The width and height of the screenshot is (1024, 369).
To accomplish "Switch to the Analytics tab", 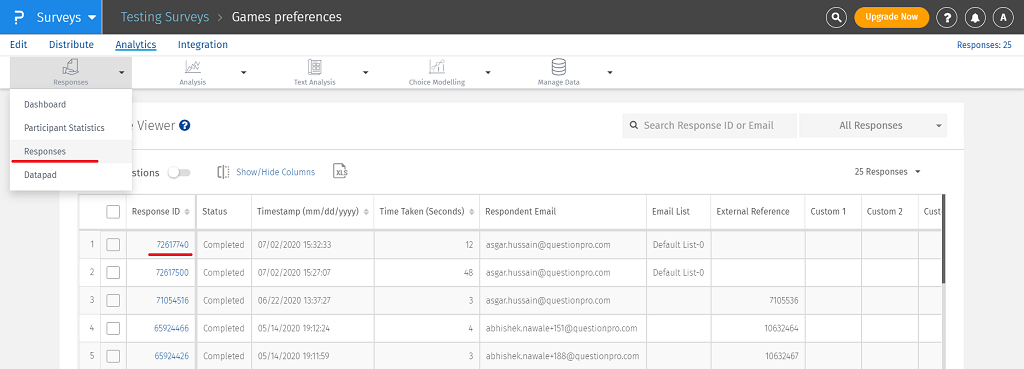I will click(x=136, y=45).
